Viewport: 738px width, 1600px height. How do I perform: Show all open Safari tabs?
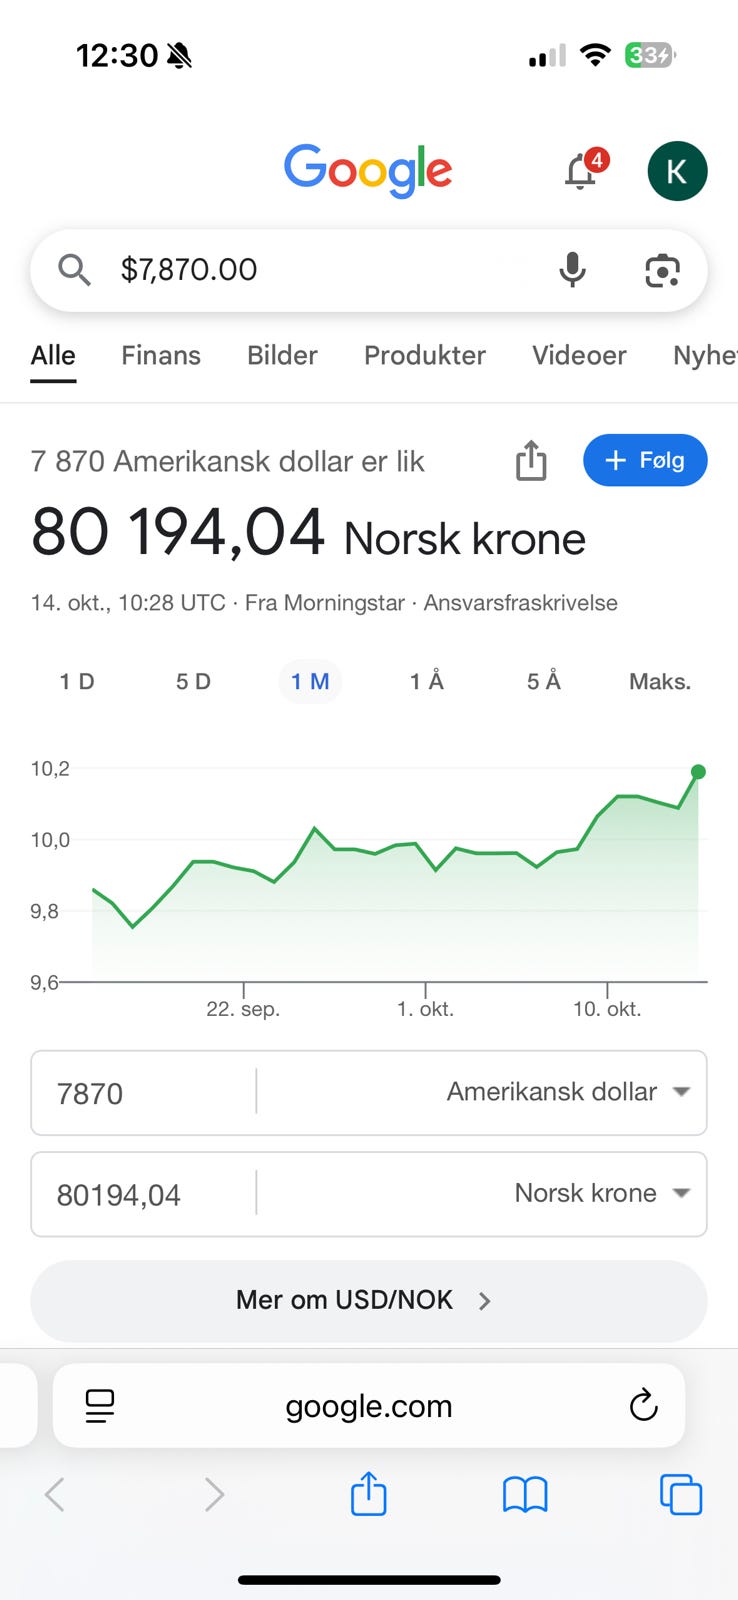[681, 1495]
